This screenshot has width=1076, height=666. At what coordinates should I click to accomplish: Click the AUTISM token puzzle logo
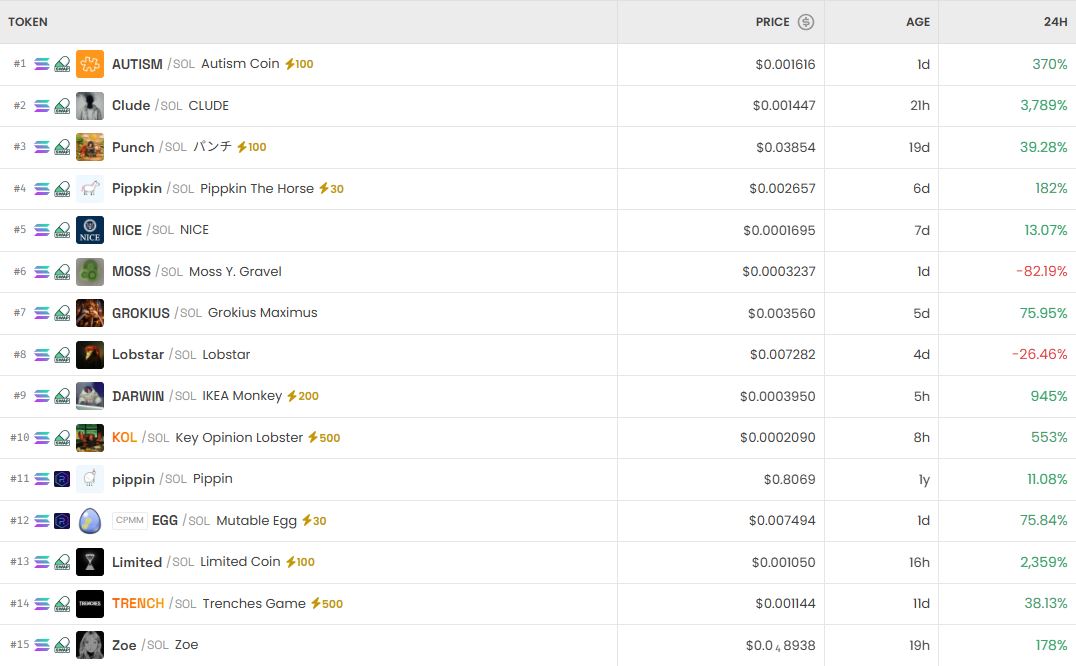90,64
